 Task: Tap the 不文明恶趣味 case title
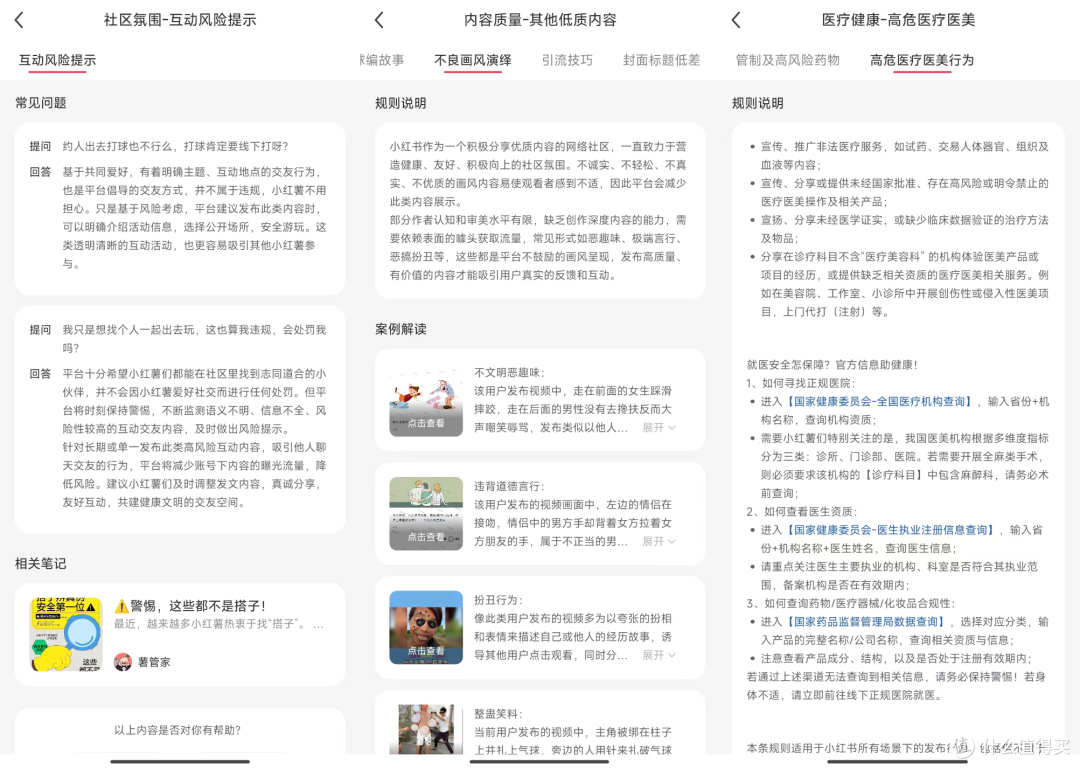(509, 373)
